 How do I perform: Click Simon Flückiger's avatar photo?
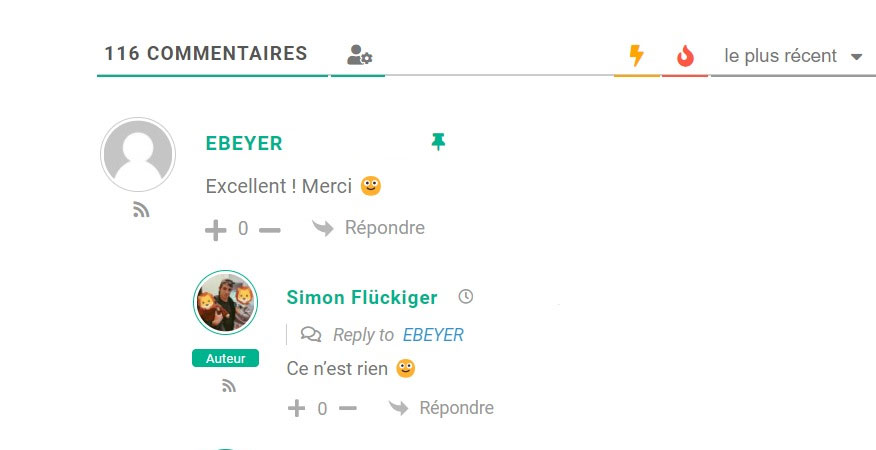[x=226, y=302]
